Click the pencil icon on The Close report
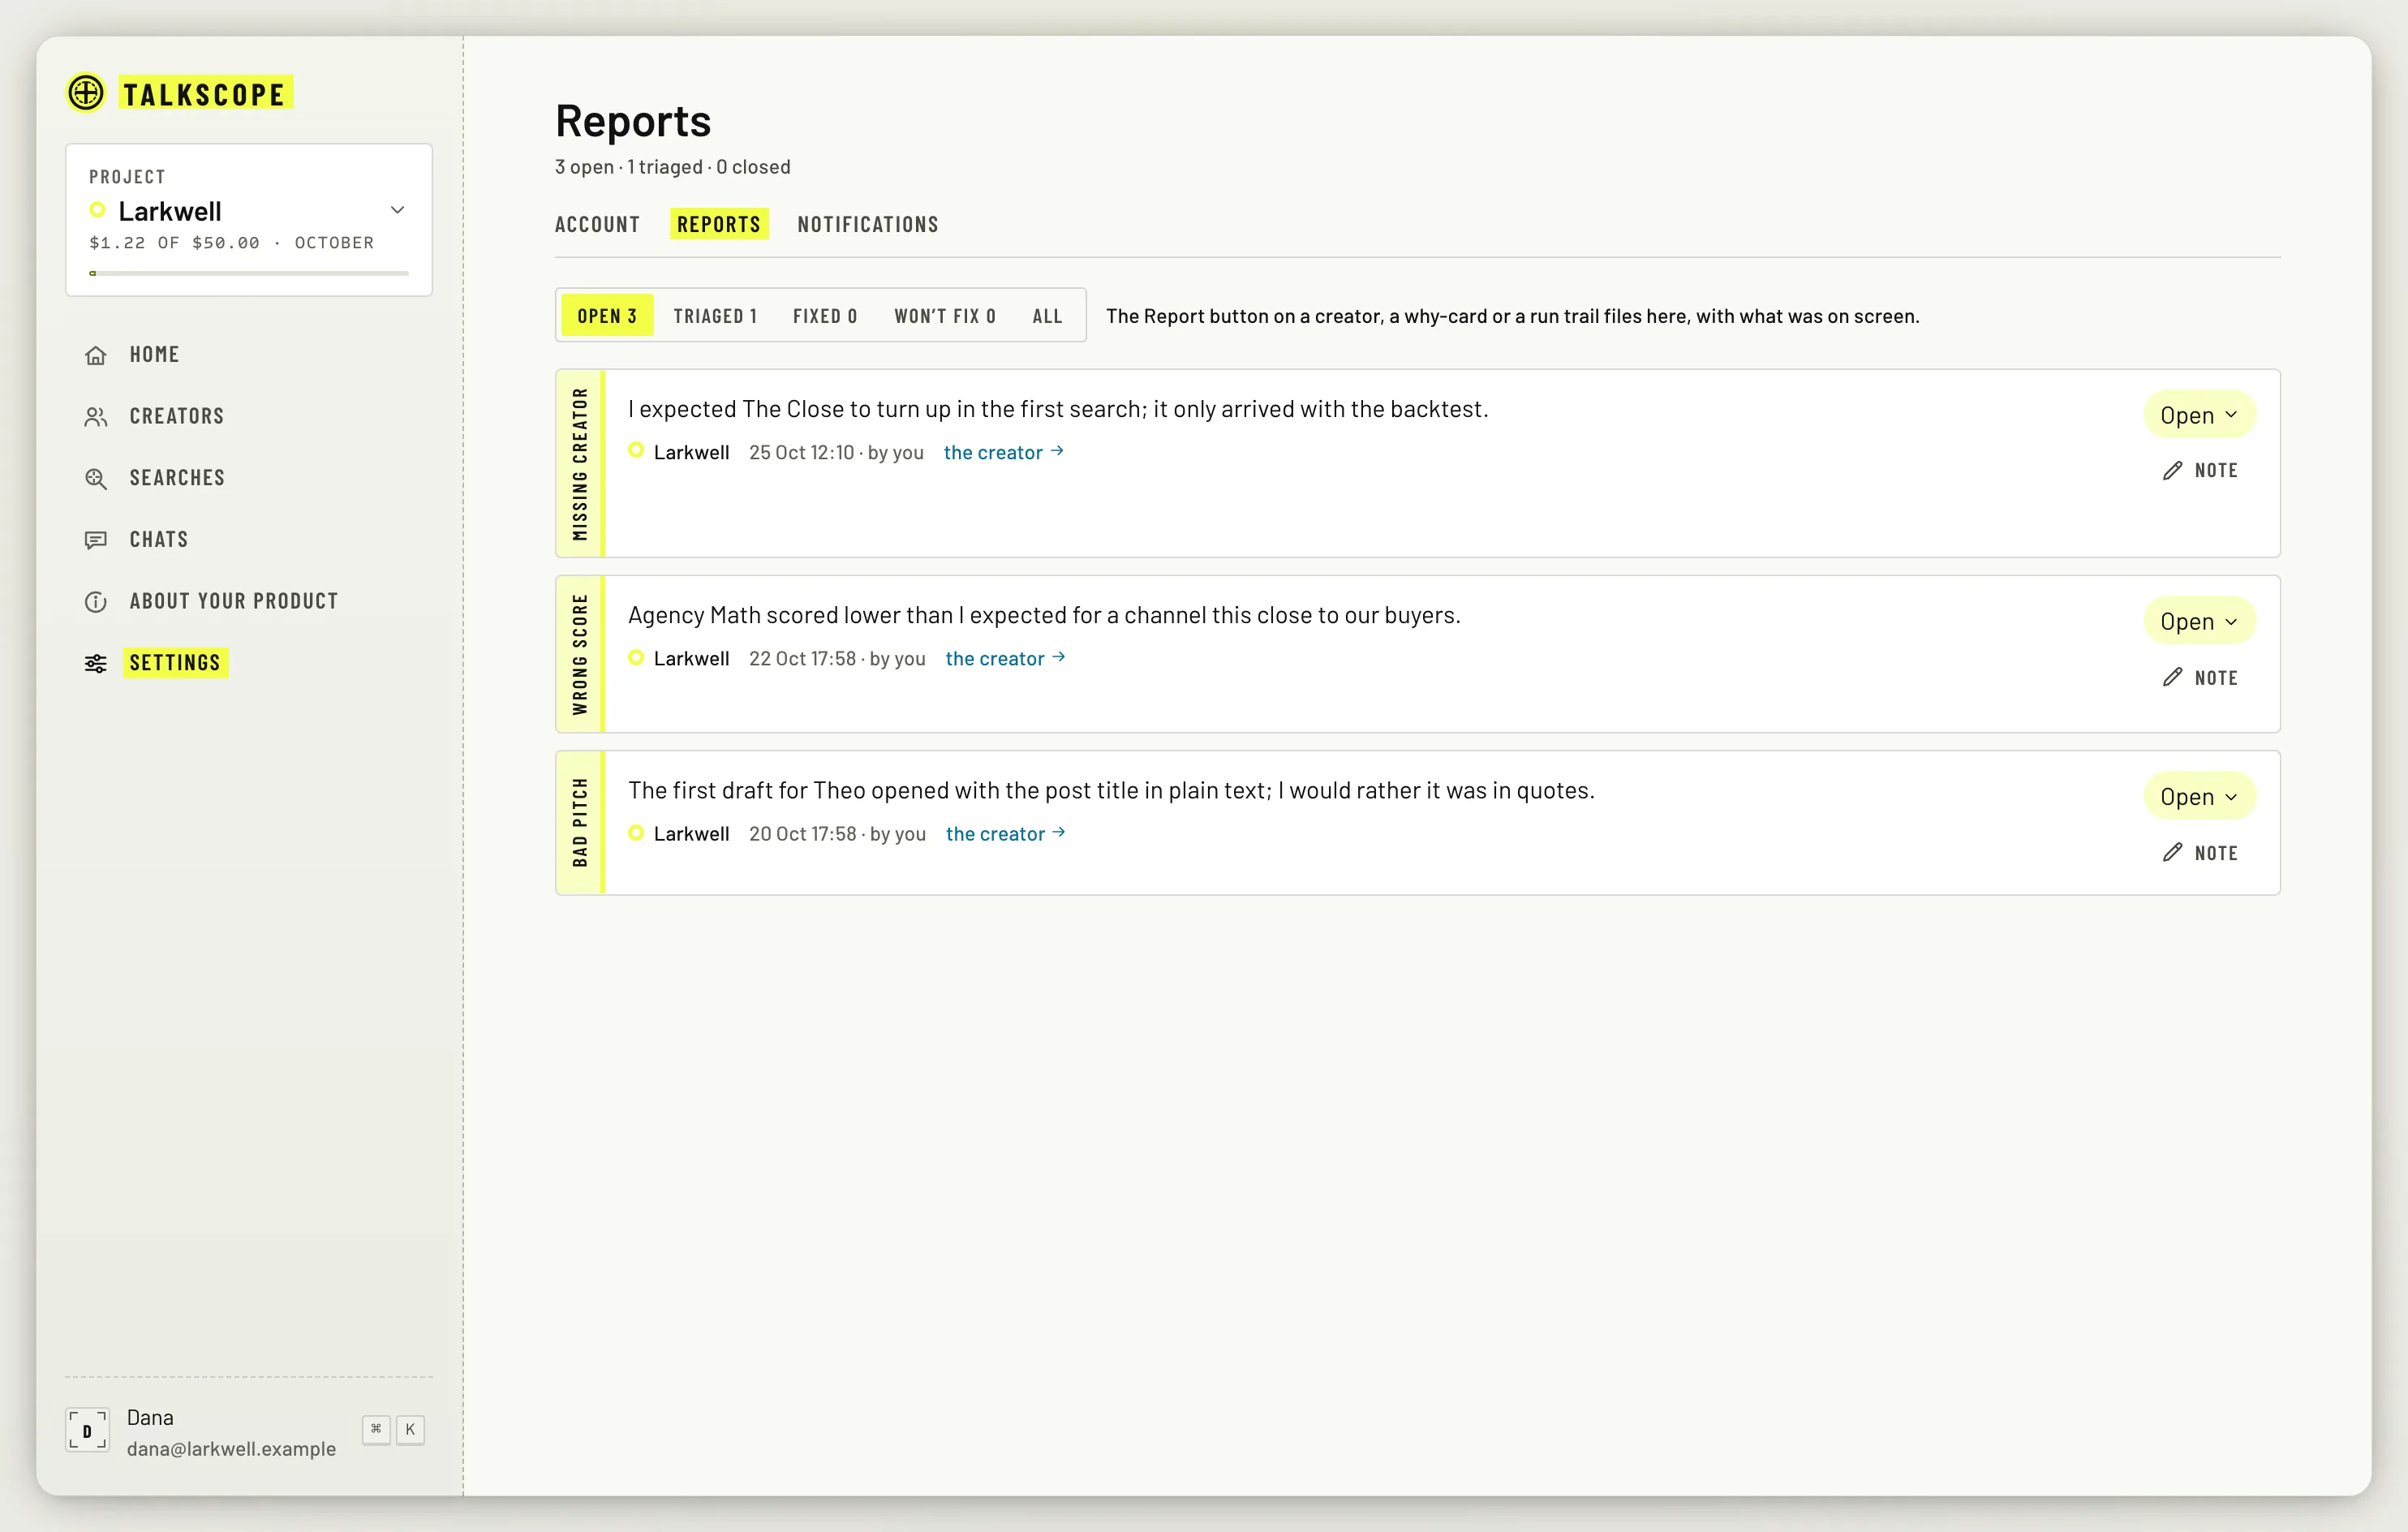The height and width of the screenshot is (1532, 2408). point(2172,470)
